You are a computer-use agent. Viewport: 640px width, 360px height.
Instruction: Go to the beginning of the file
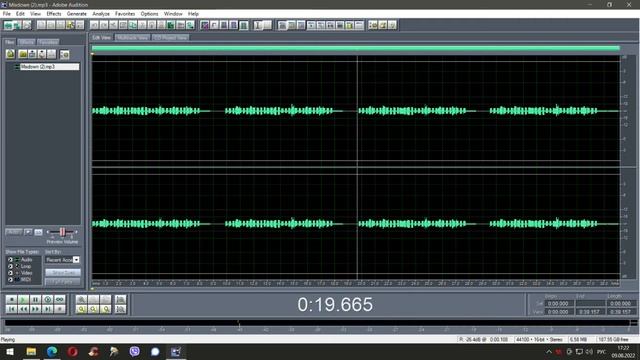pos(11,309)
